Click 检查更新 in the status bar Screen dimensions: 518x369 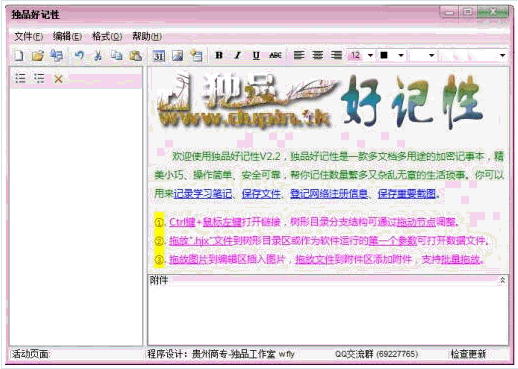pos(468,354)
